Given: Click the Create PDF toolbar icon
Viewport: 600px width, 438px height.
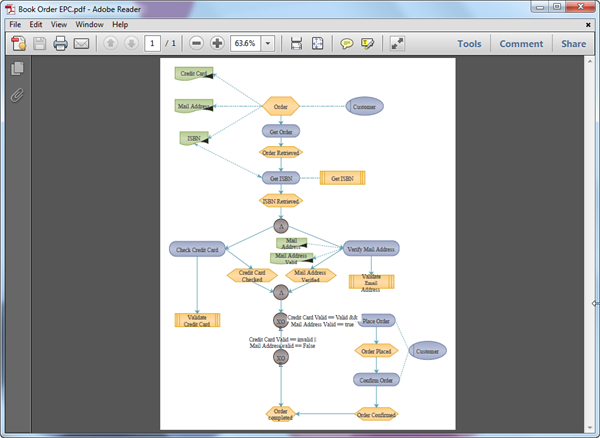Looking at the screenshot, I should pyautogui.click(x=17, y=44).
